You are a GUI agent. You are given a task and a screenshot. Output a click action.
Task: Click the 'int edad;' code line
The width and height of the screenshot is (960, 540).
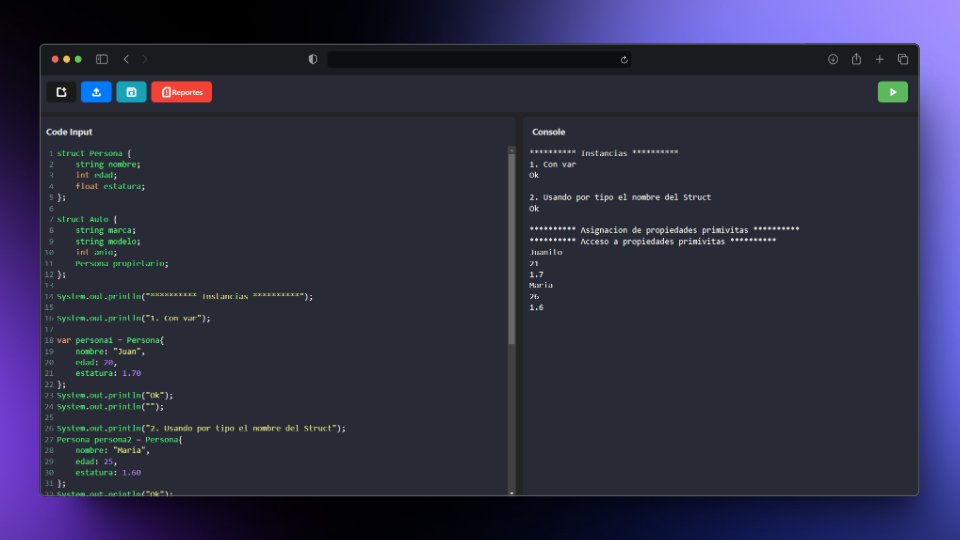(x=96, y=175)
